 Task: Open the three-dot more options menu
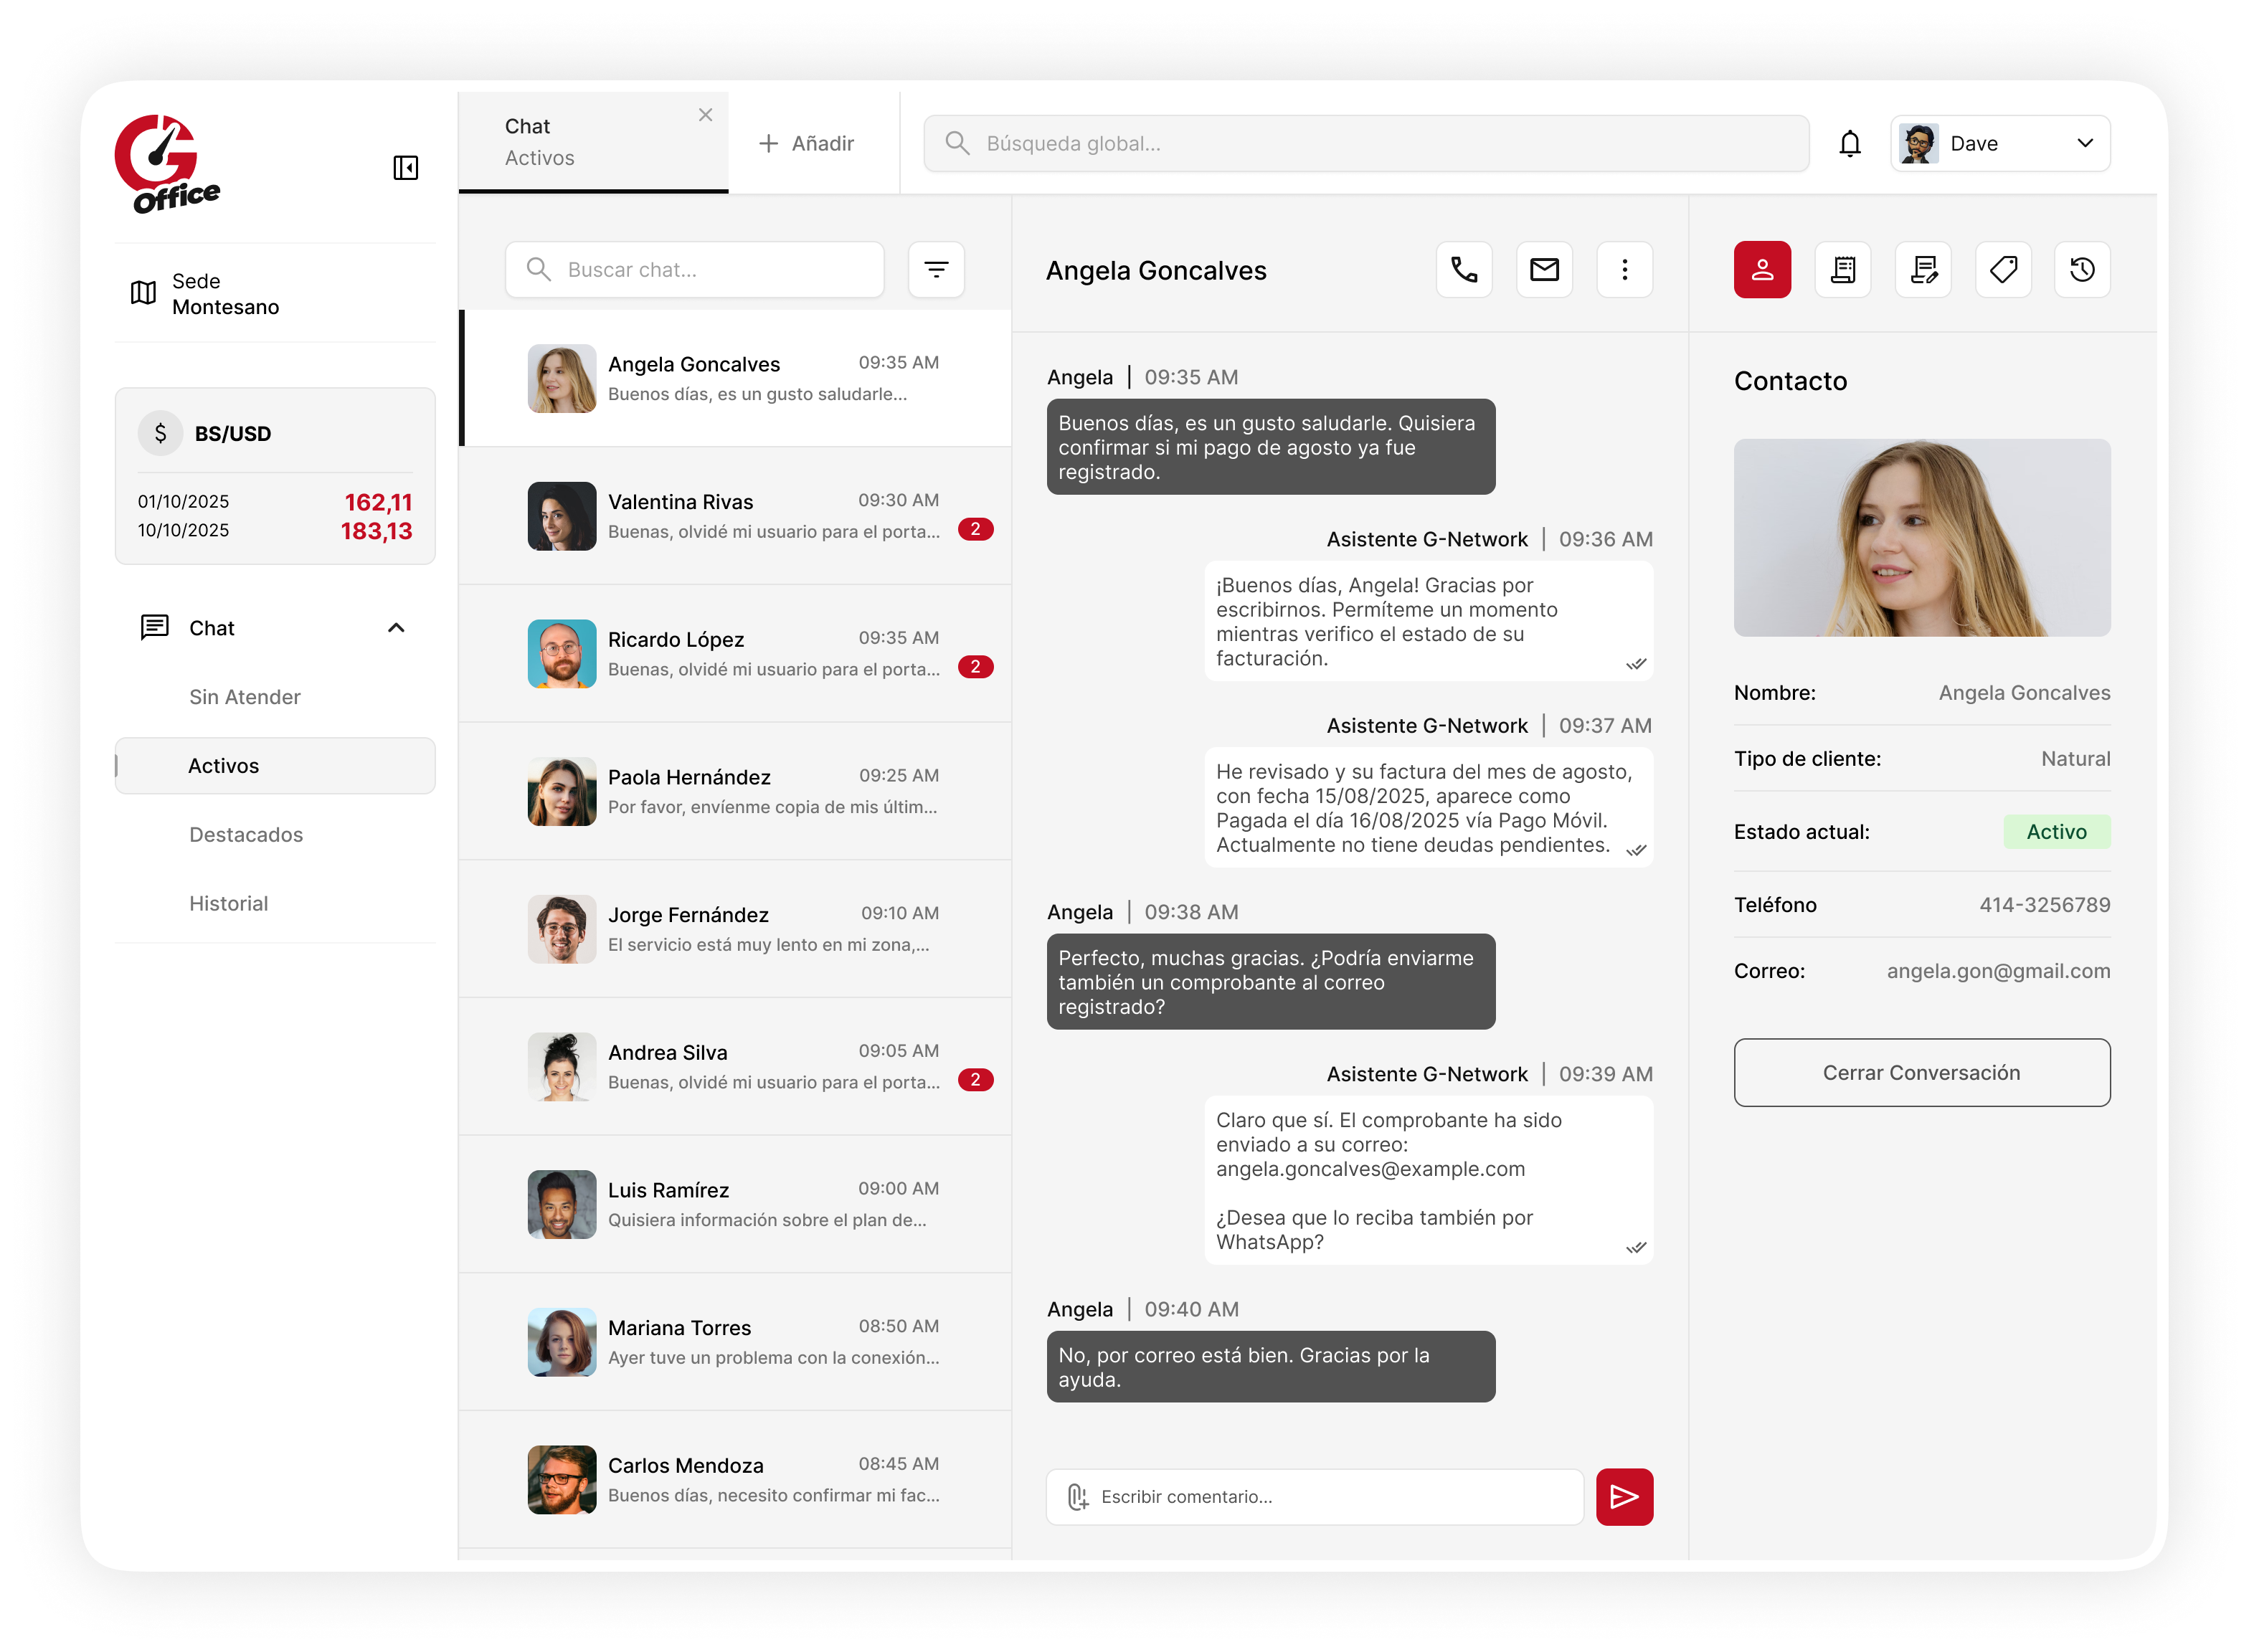coord(1623,269)
